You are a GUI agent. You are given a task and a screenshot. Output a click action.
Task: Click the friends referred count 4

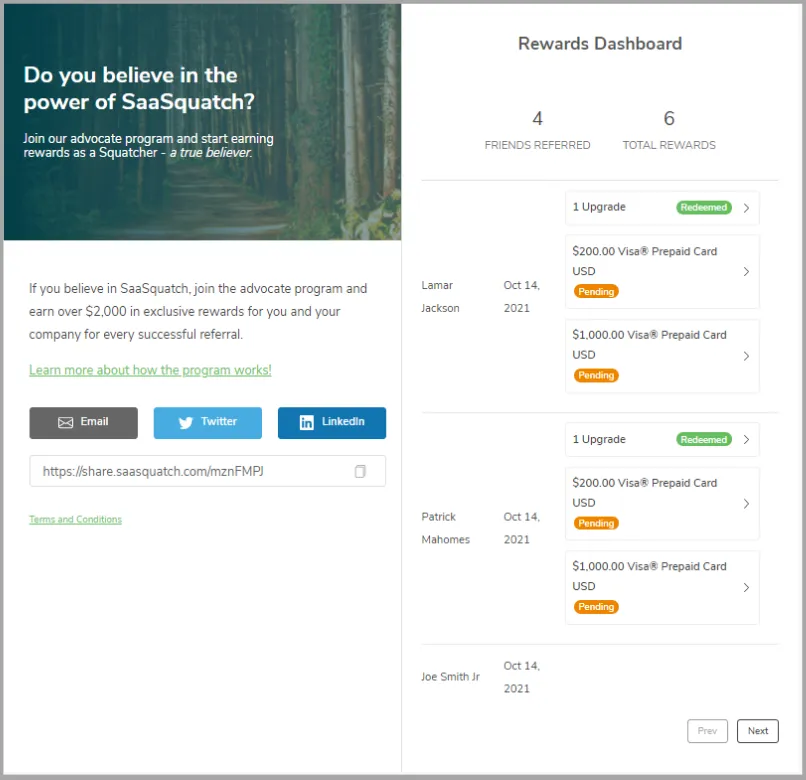537,119
